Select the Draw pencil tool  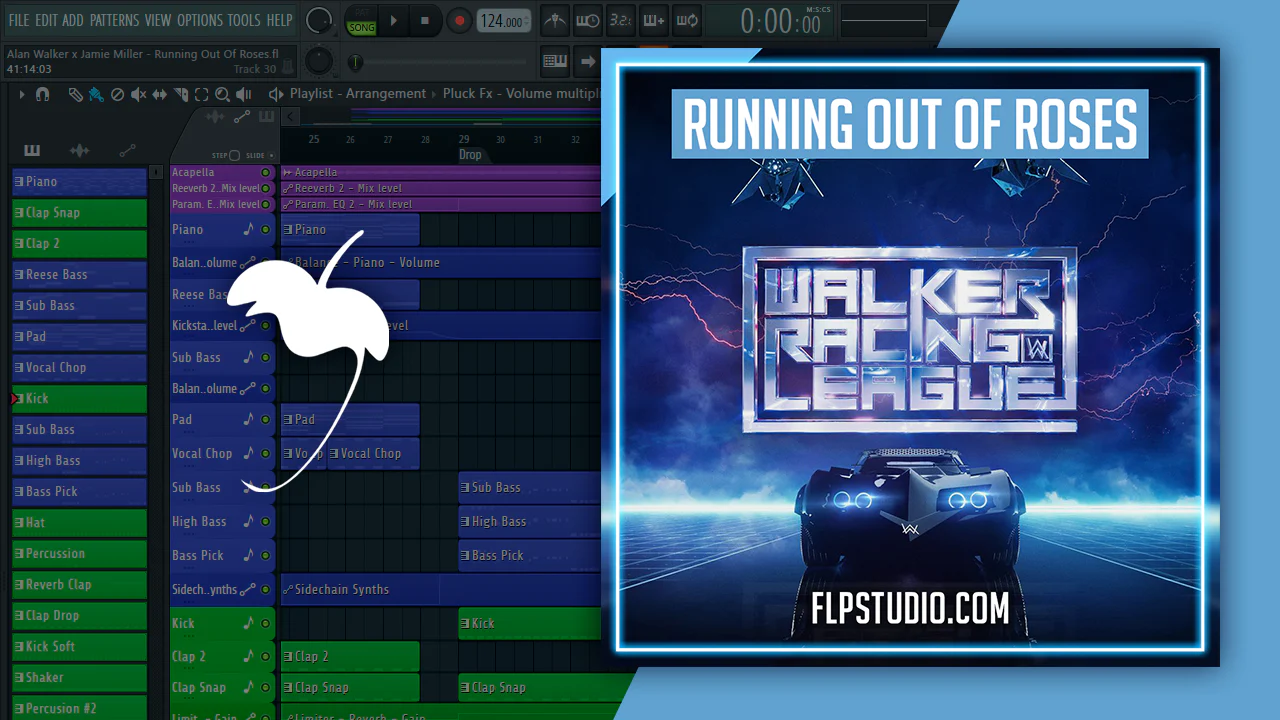pyautogui.click(x=76, y=94)
